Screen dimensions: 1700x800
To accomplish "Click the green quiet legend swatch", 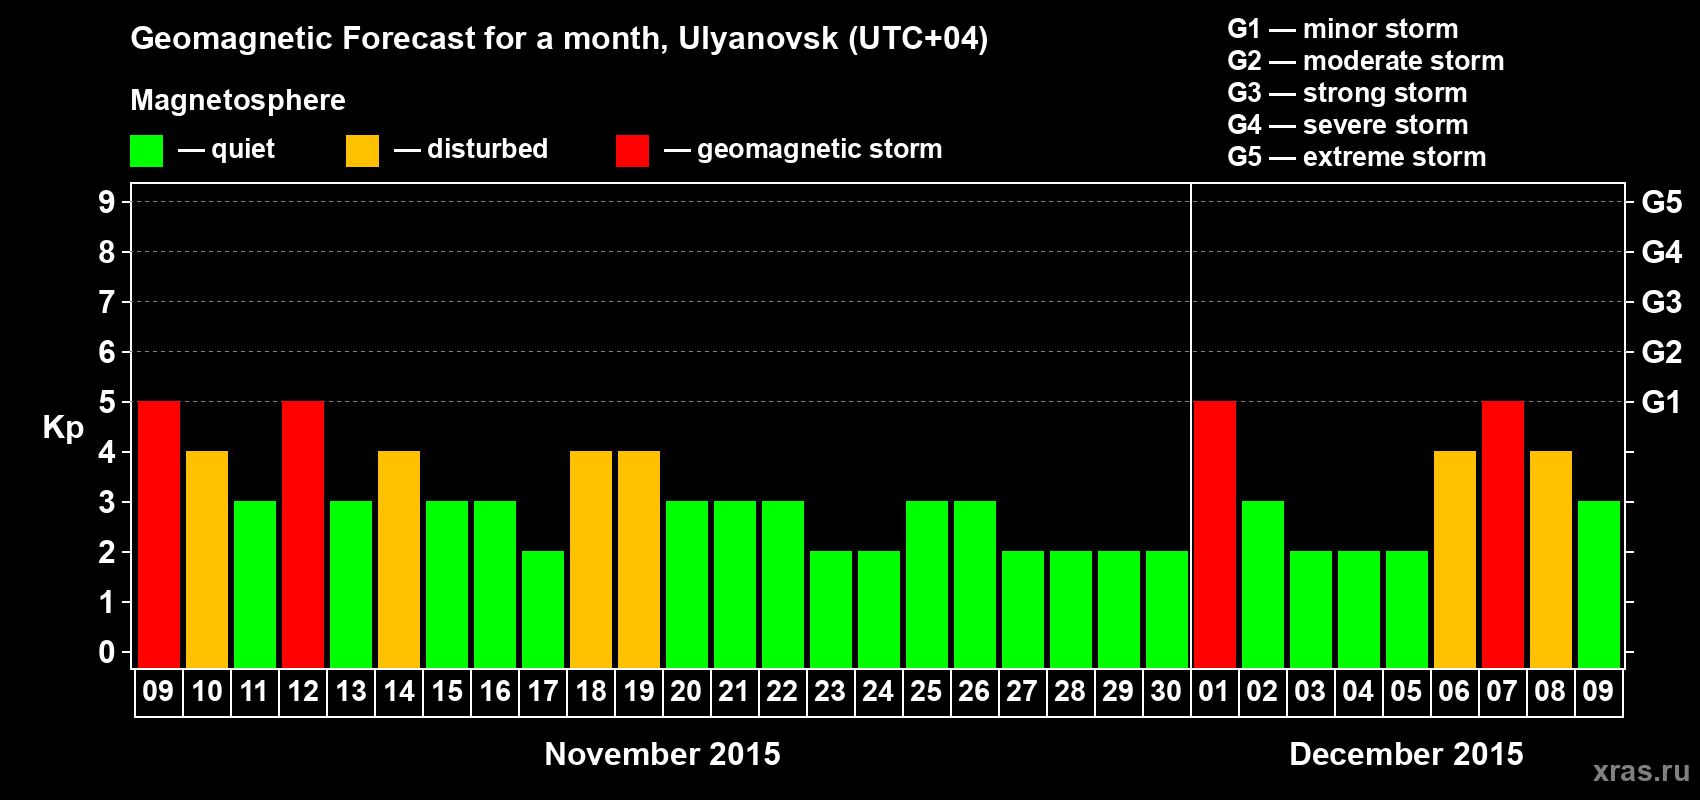I will coord(146,151).
